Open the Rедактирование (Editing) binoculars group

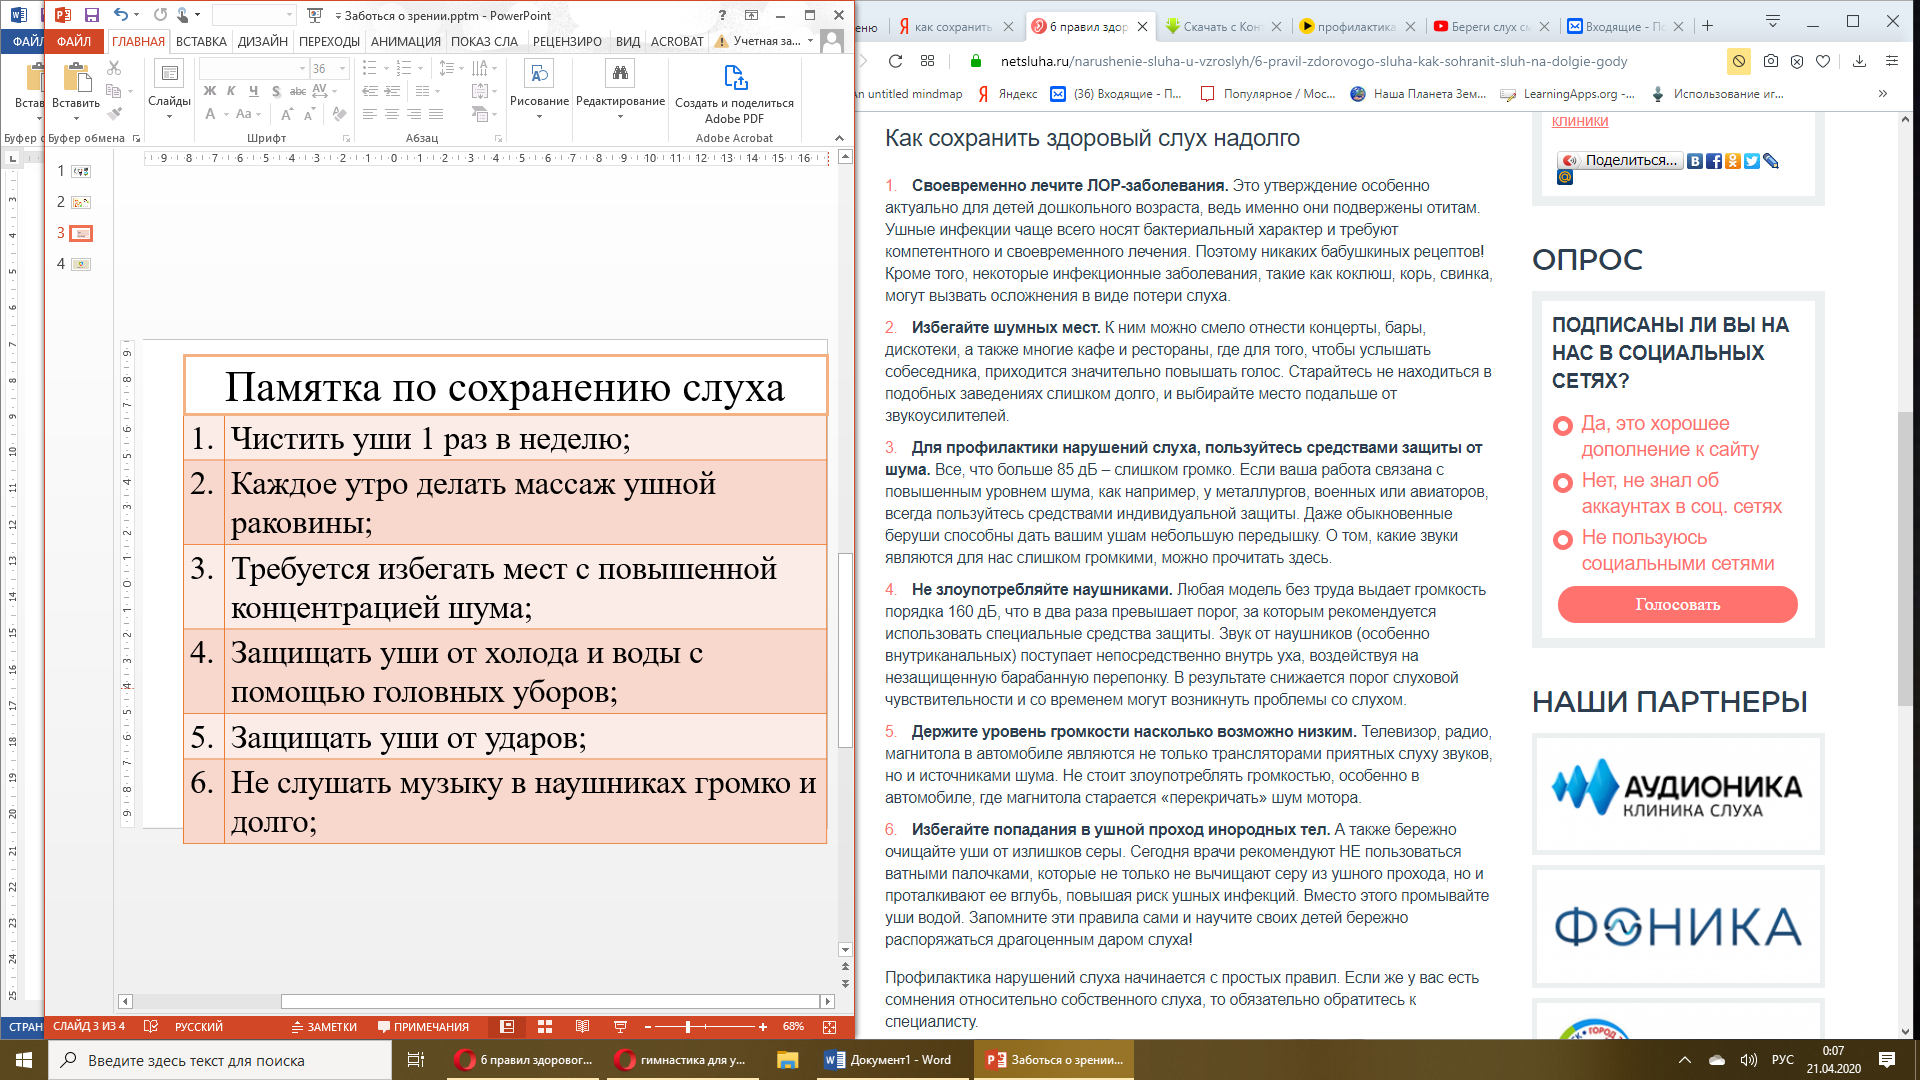tap(620, 85)
